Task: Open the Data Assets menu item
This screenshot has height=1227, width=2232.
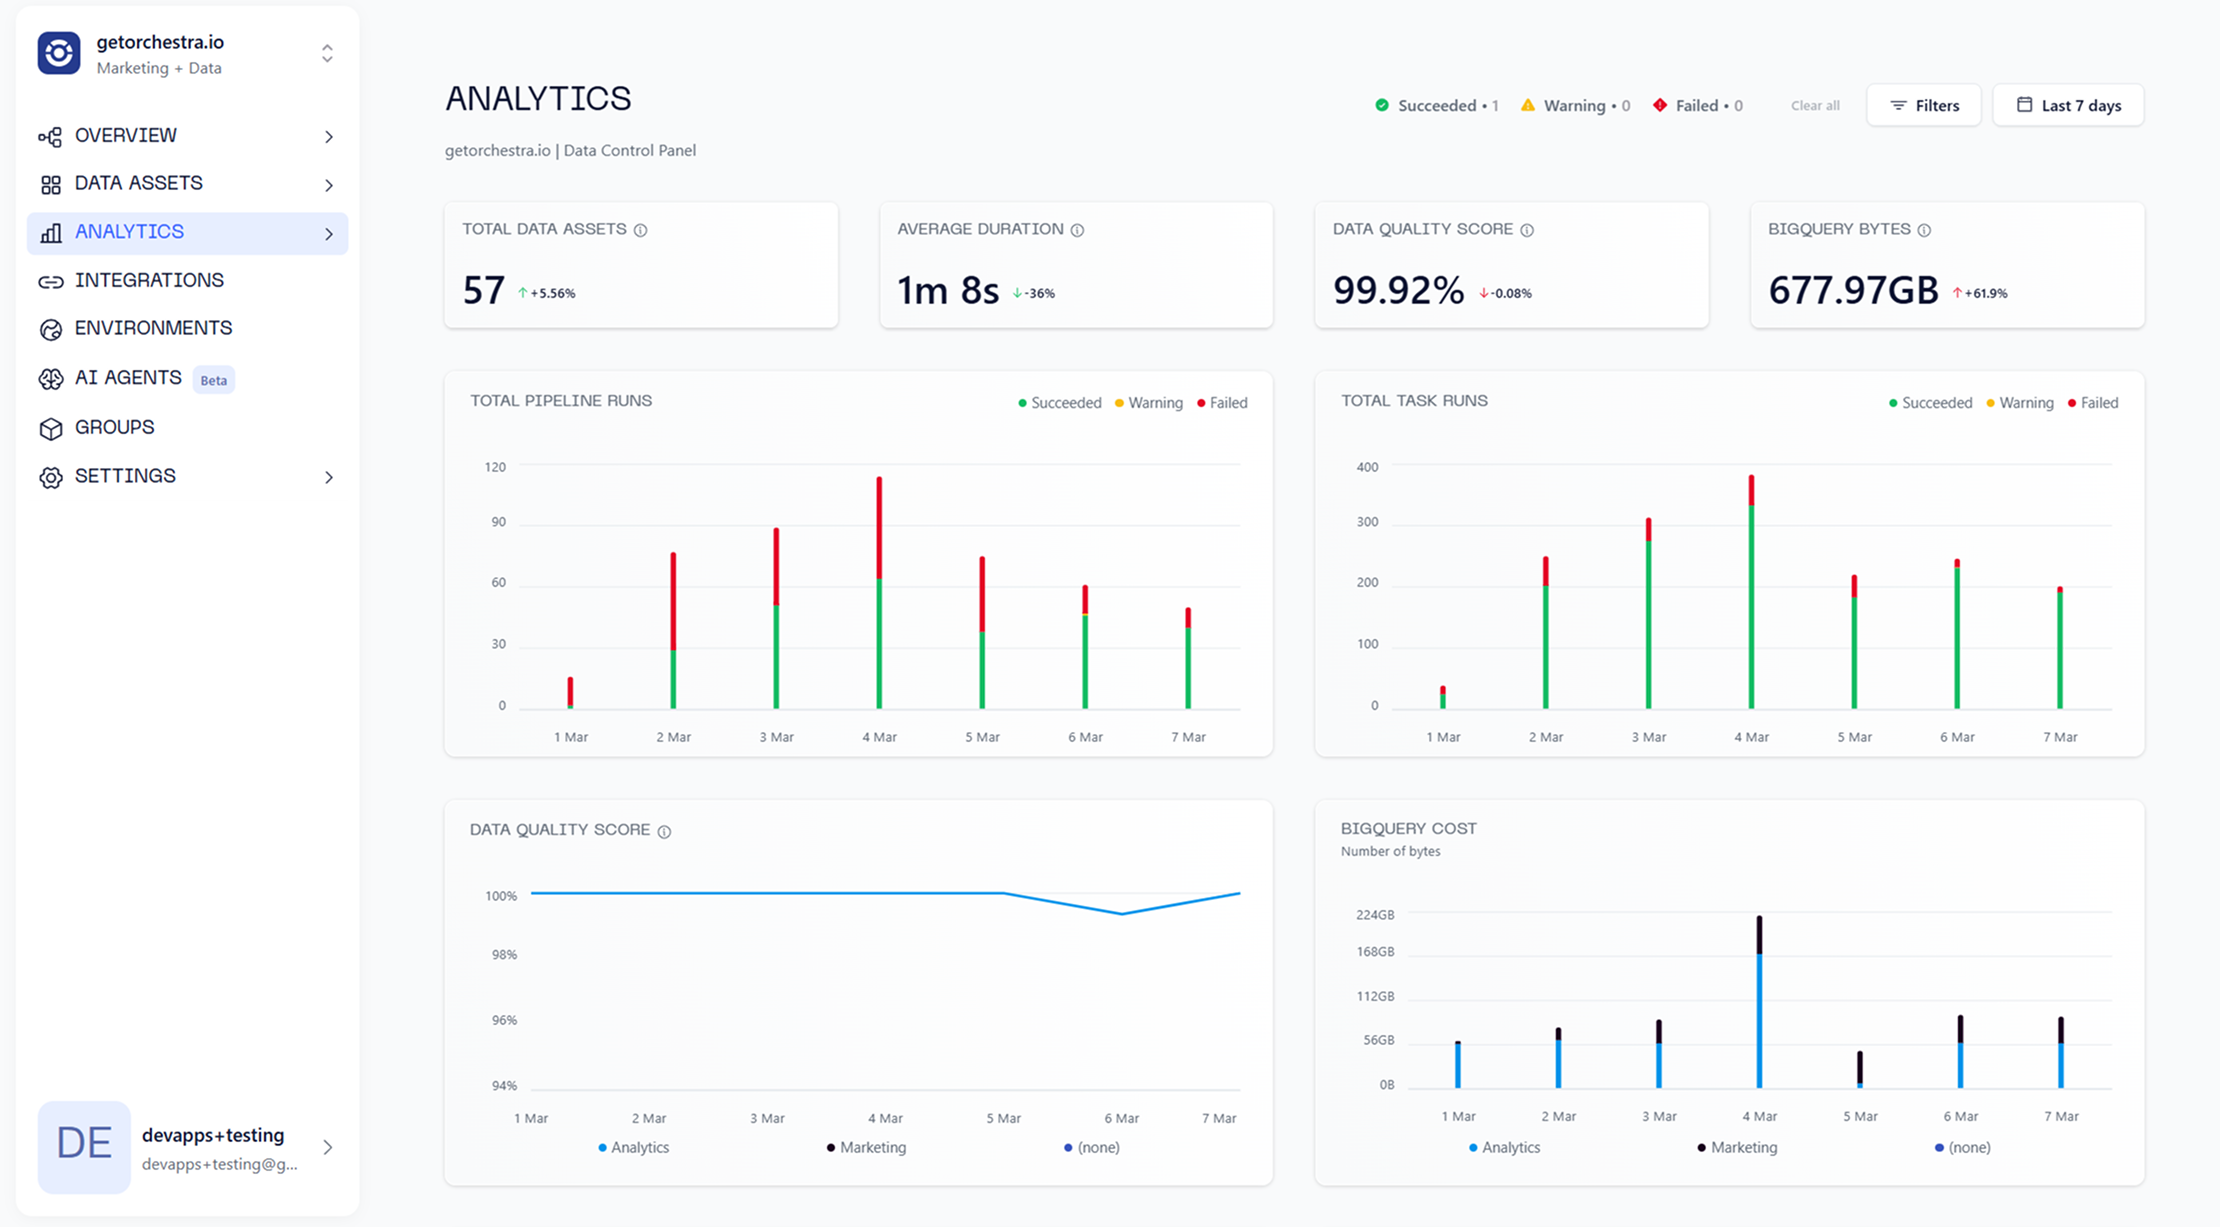Action: (139, 184)
